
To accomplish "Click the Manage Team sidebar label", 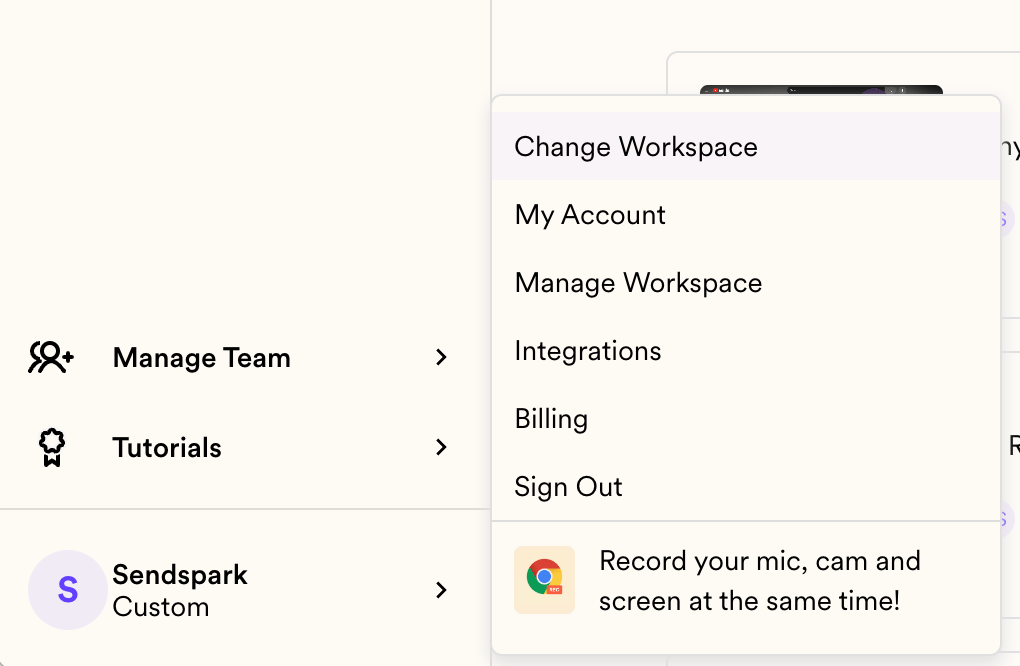I will (202, 358).
